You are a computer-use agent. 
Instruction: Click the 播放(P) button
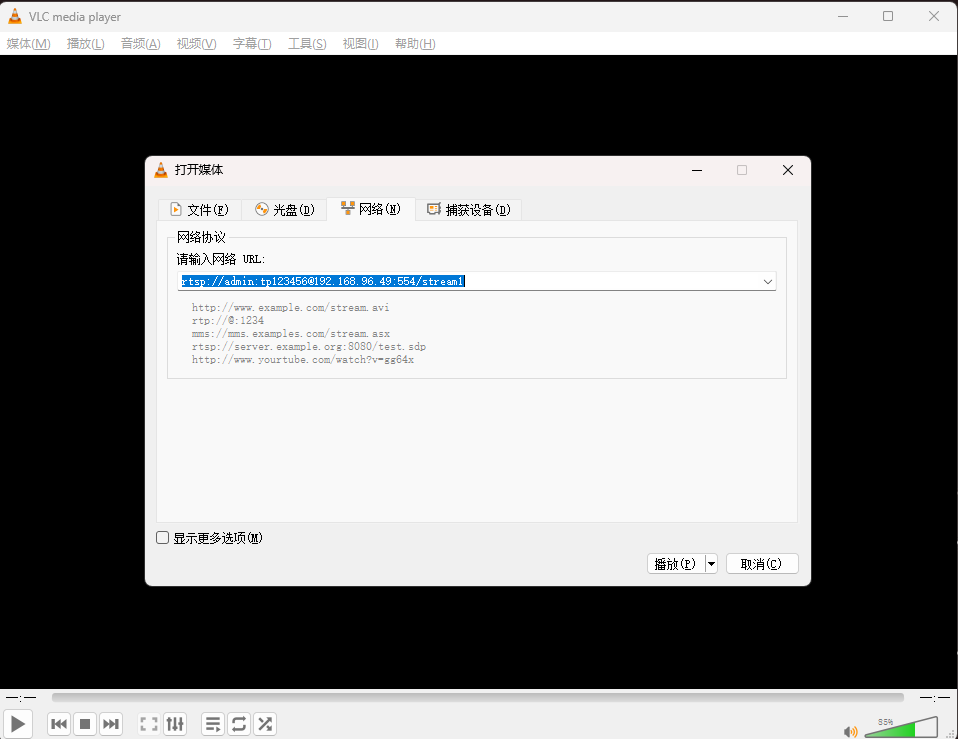click(675, 564)
